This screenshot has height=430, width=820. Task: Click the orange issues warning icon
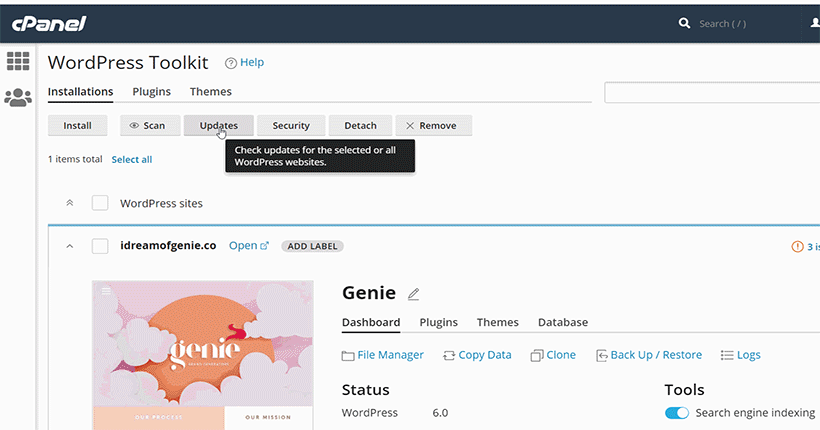tap(798, 246)
